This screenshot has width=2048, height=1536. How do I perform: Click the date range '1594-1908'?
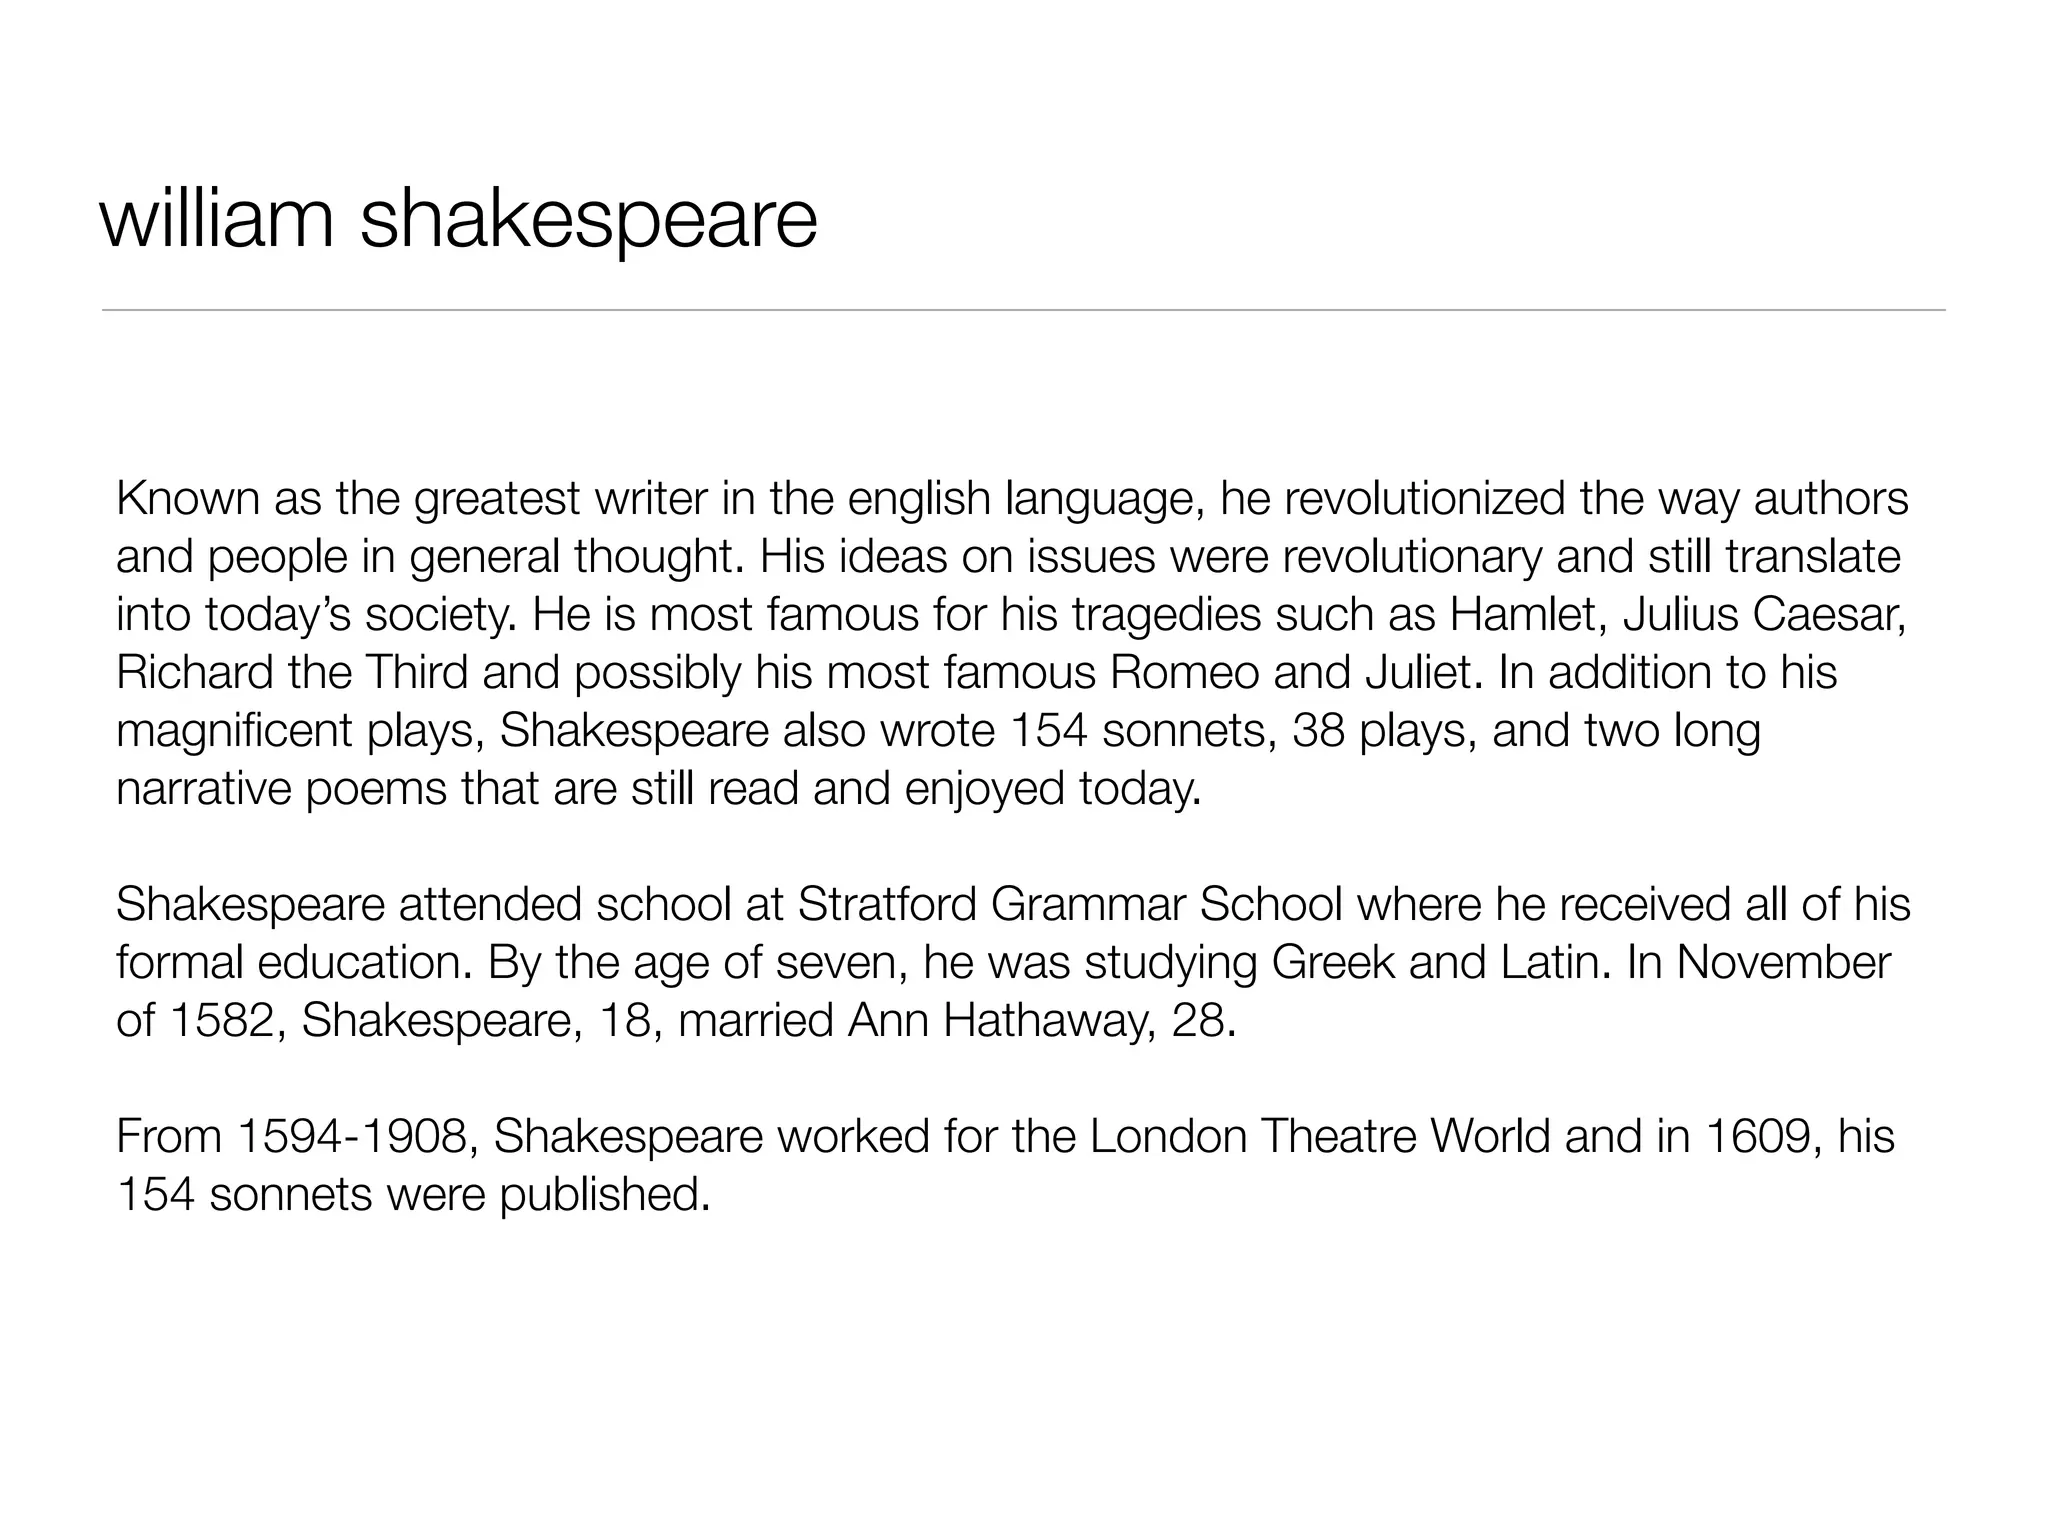[353, 1137]
